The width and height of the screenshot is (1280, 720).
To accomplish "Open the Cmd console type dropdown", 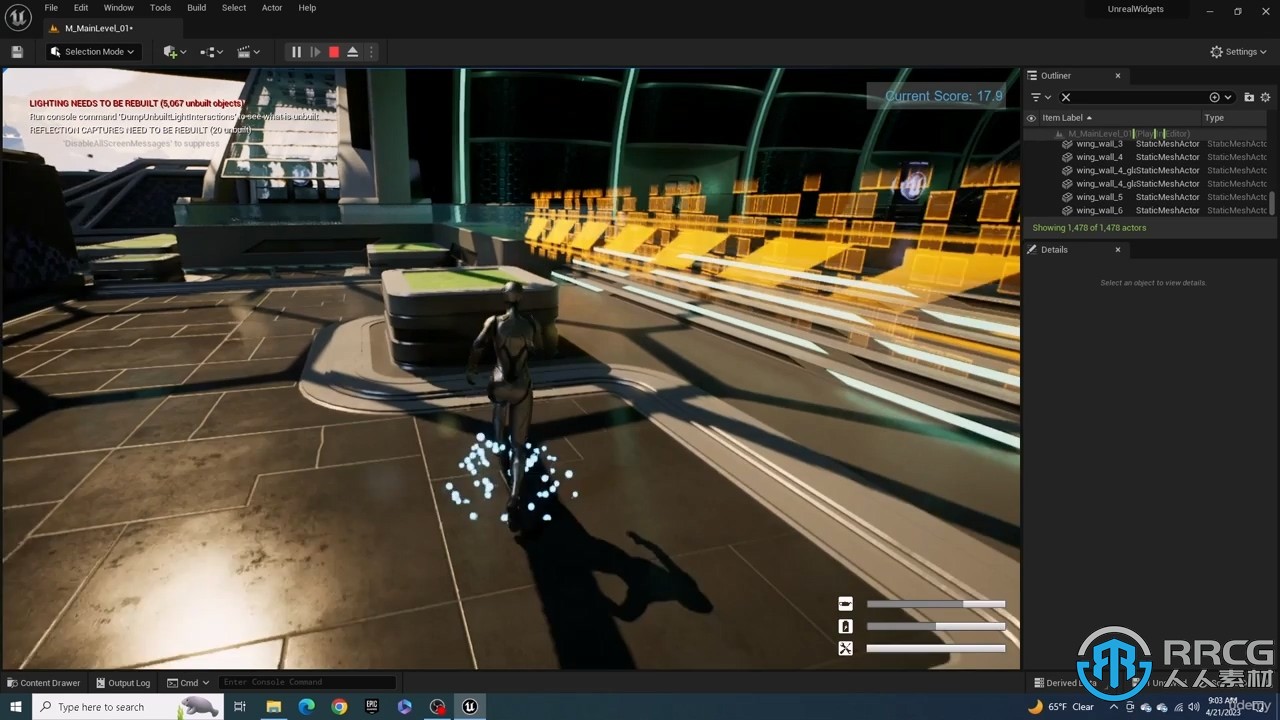I will point(188,683).
